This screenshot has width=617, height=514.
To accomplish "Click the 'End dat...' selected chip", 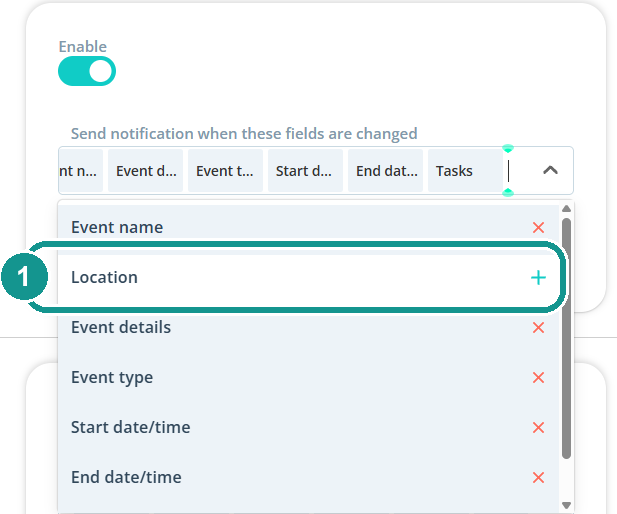I will click(385, 171).
